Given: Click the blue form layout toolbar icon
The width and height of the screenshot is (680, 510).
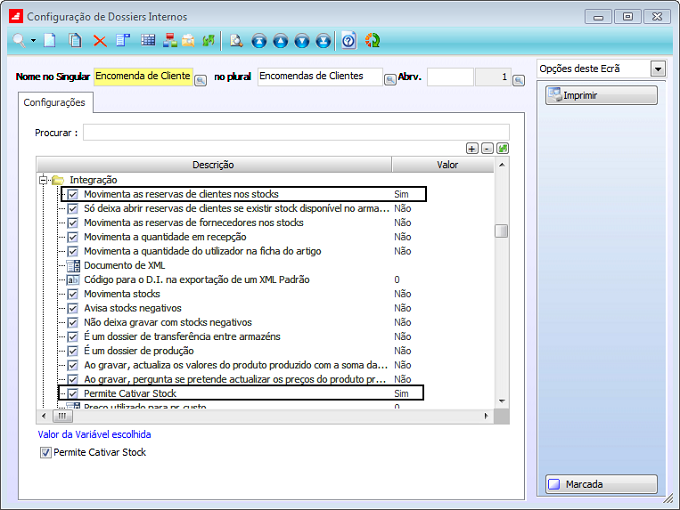Looking at the screenshot, I should 123,41.
